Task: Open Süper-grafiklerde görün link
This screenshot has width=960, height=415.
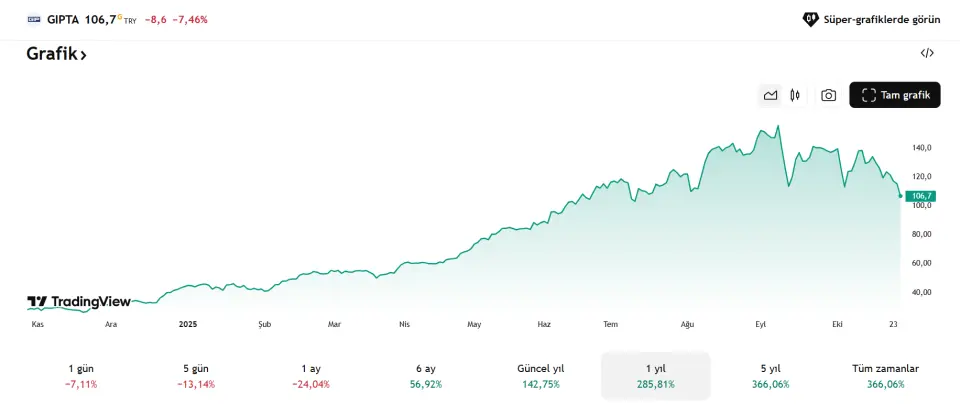Action: coord(880,19)
